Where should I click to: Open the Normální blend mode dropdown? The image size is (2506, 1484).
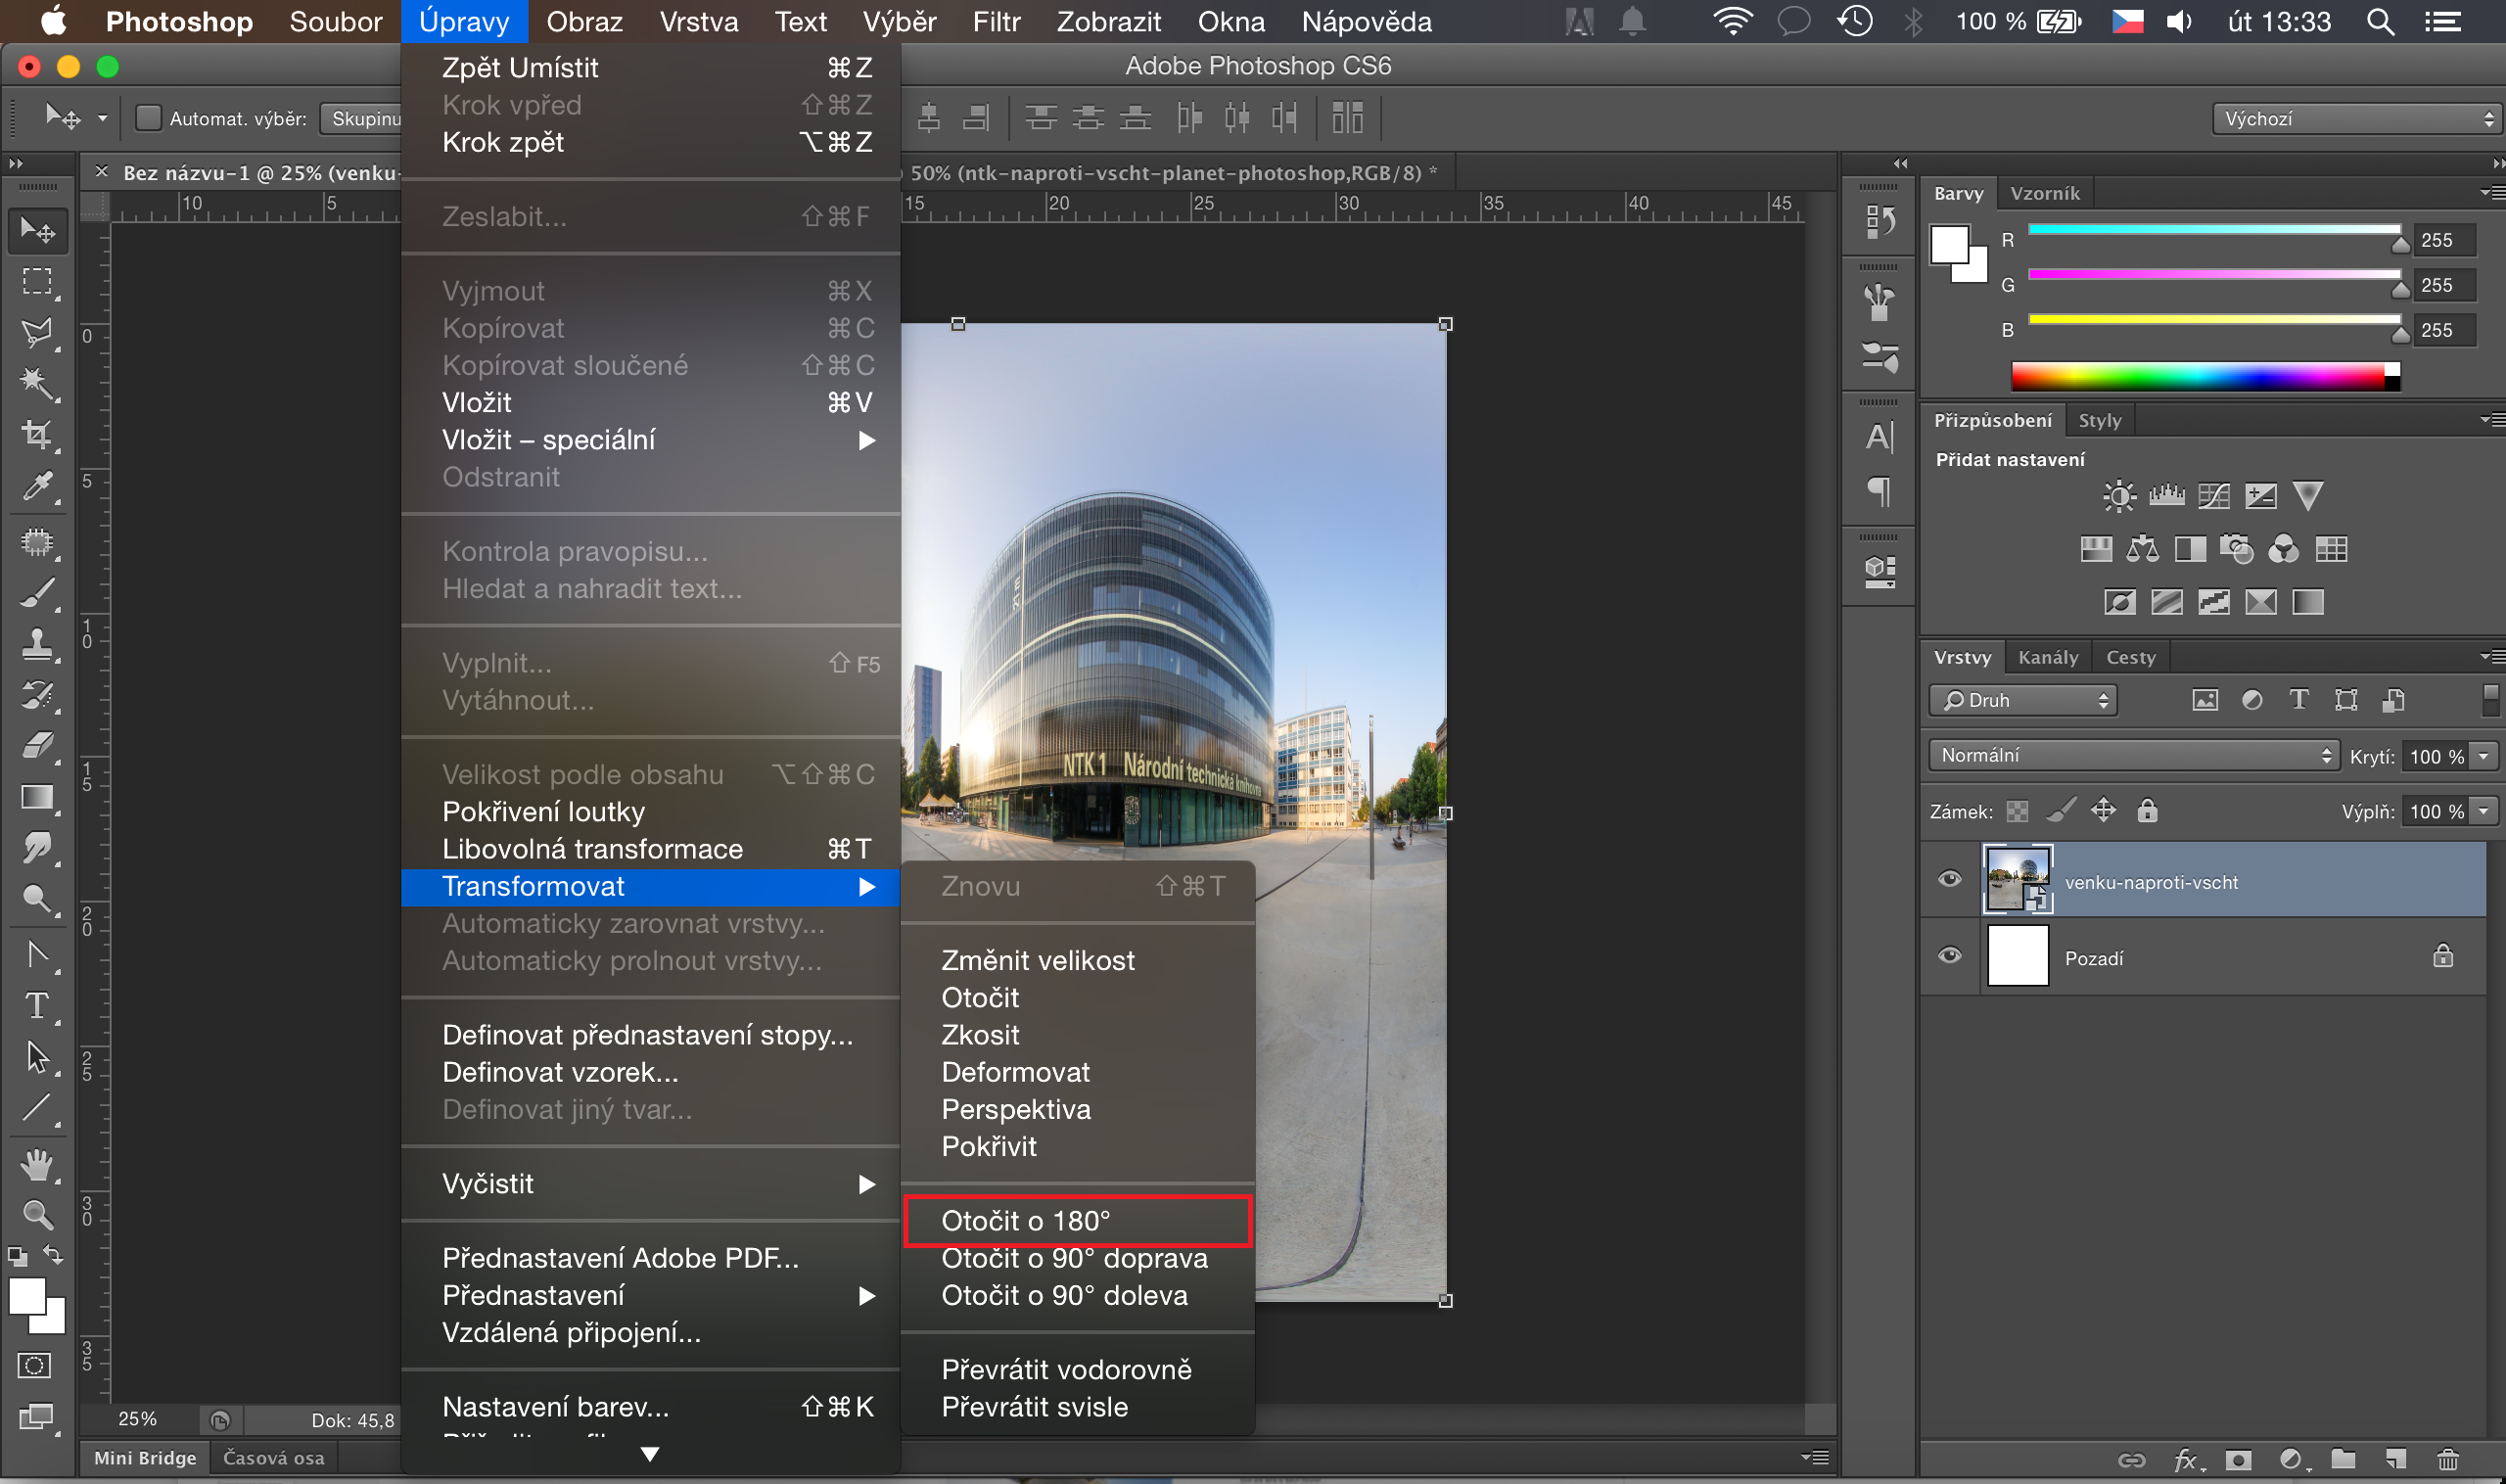click(x=2134, y=756)
